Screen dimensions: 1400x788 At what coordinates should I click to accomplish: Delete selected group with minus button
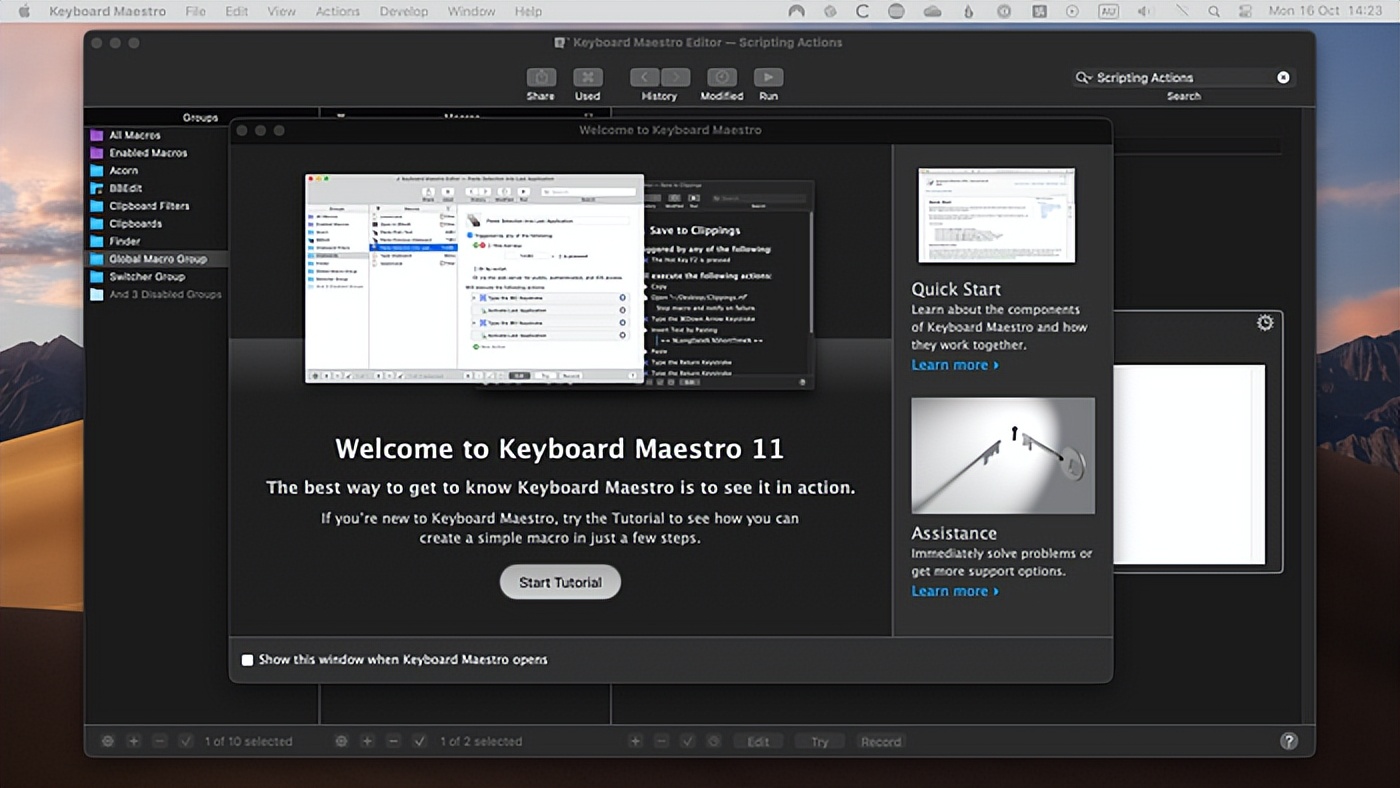coord(159,741)
